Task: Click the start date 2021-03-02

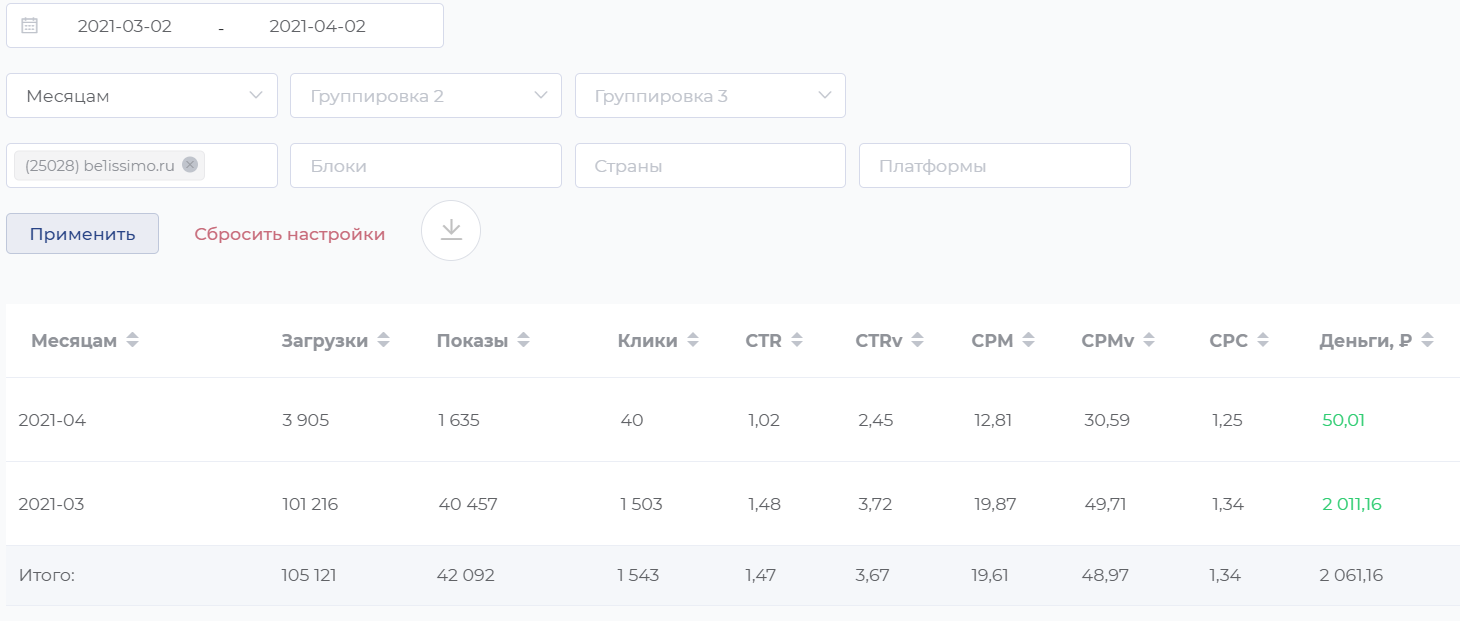Action: pyautogui.click(x=125, y=27)
